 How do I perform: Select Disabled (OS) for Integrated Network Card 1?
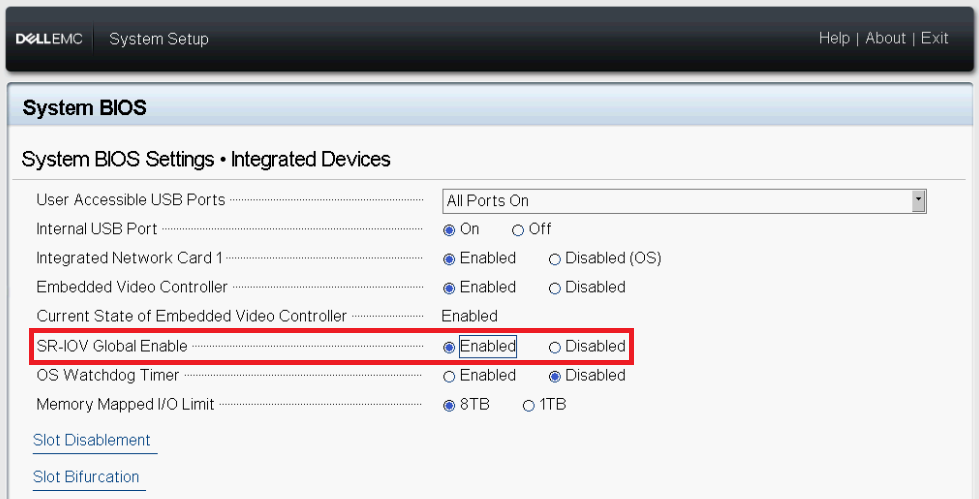(x=555, y=258)
